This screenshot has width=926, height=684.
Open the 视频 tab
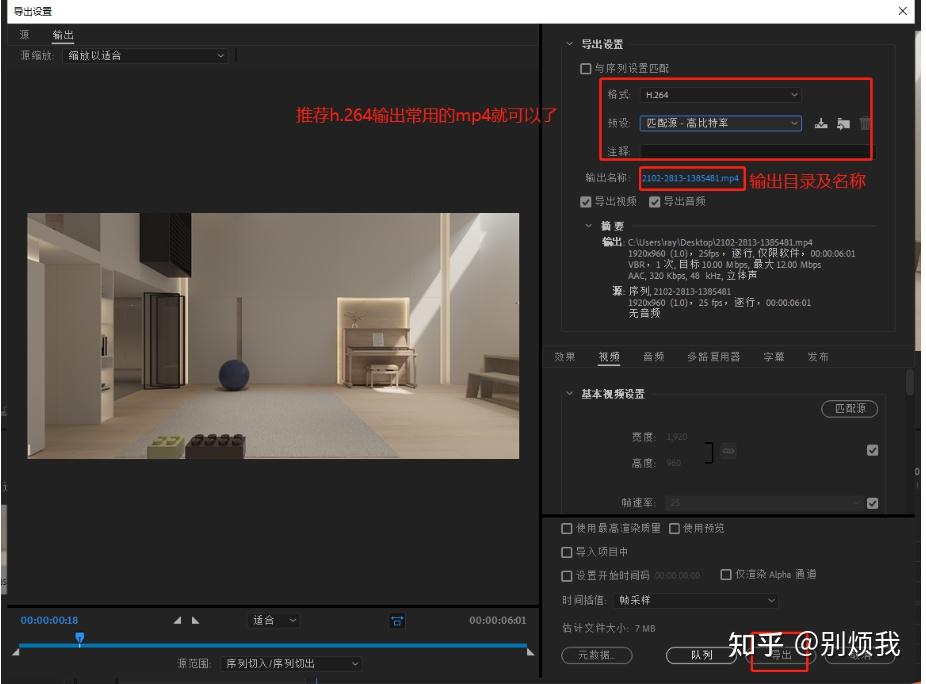609,357
